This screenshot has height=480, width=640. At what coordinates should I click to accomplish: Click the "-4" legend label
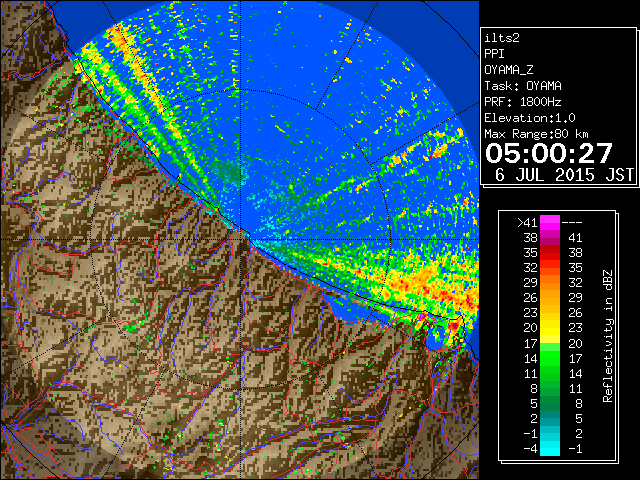pyautogui.click(x=530, y=448)
